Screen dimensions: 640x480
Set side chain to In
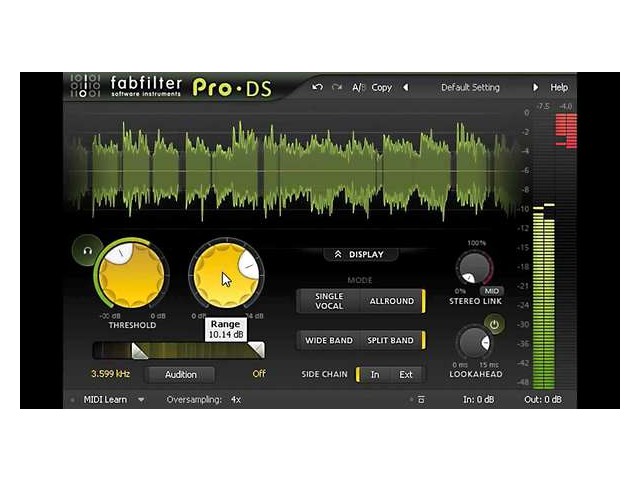375,374
